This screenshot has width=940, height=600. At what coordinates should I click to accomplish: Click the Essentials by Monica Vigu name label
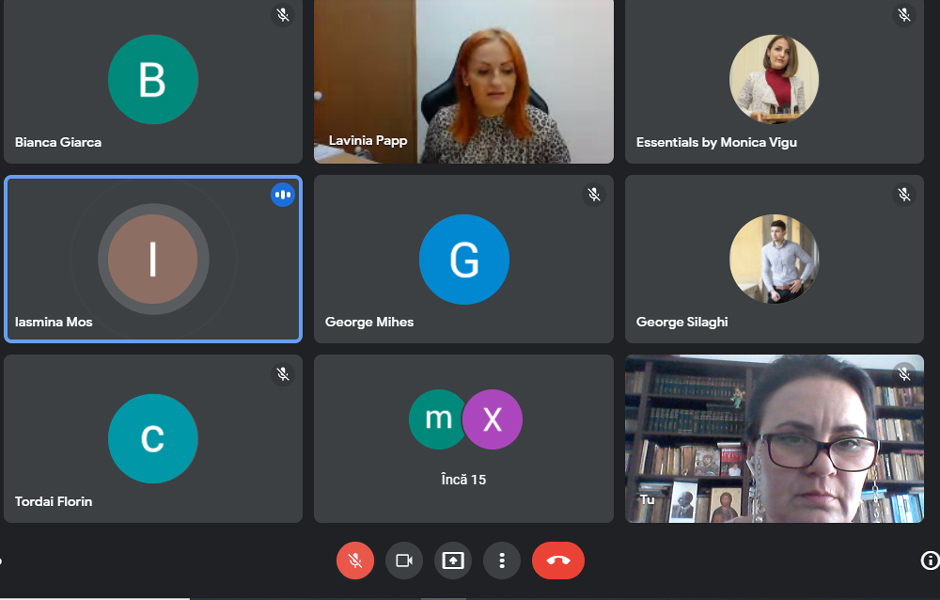(716, 142)
